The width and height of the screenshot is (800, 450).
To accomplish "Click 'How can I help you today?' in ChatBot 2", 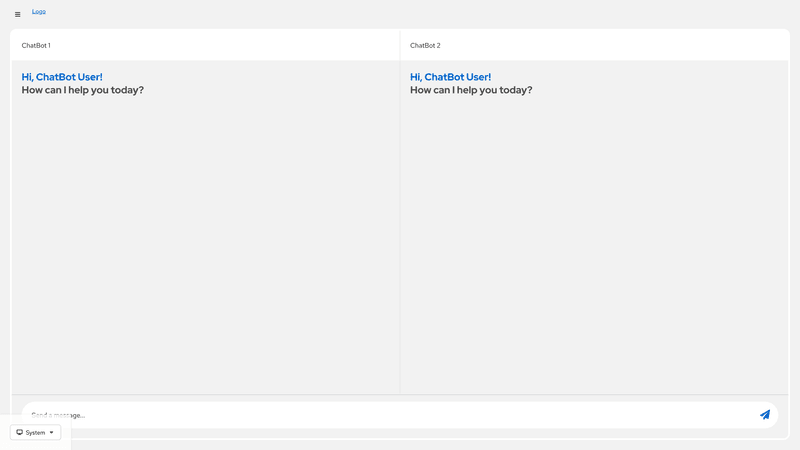I will pyautogui.click(x=471, y=90).
